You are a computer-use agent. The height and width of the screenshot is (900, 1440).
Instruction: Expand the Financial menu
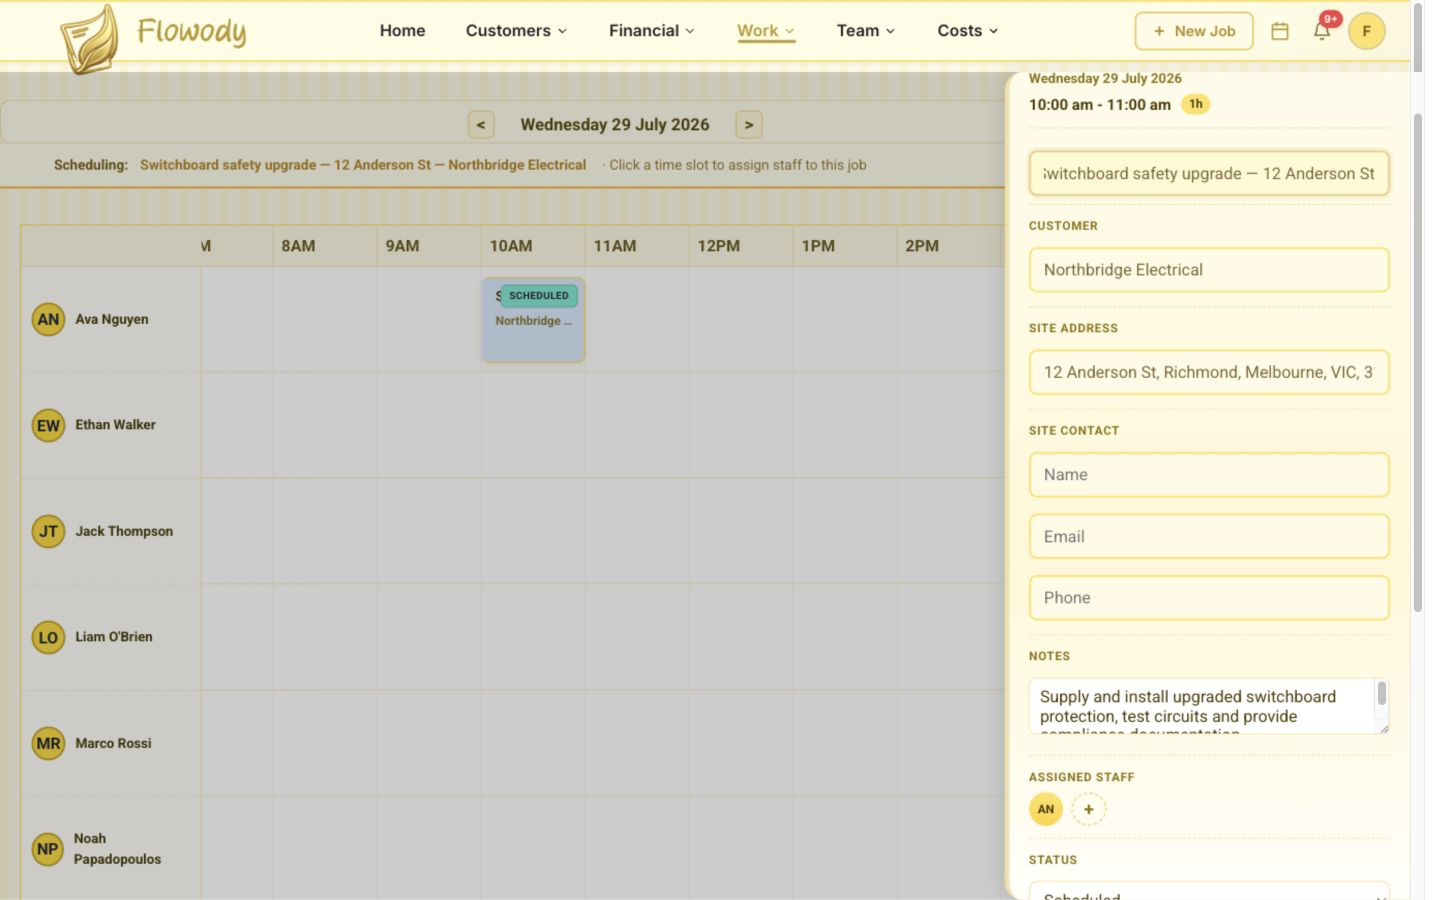pyautogui.click(x=651, y=31)
